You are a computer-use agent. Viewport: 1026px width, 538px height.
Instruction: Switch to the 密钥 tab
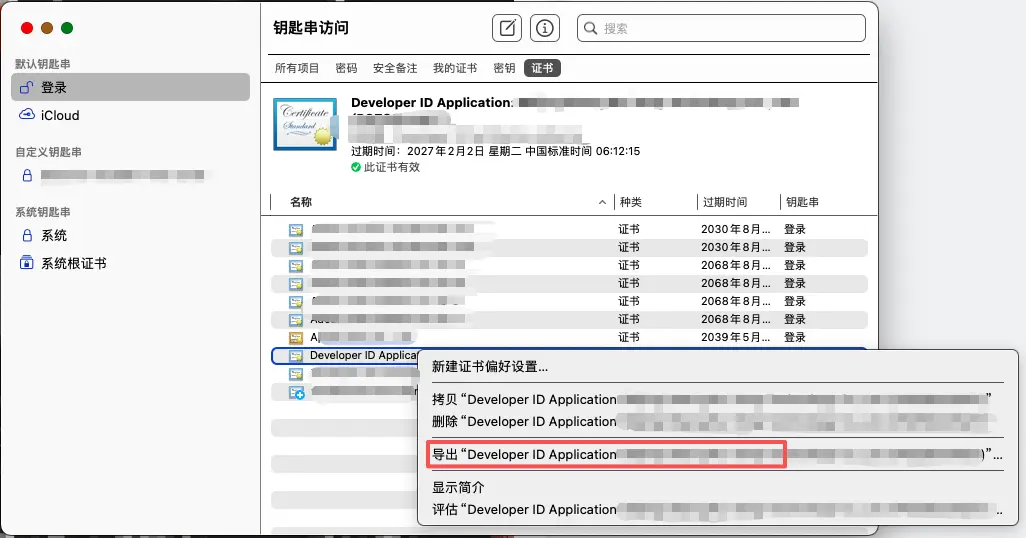coord(504,68)
